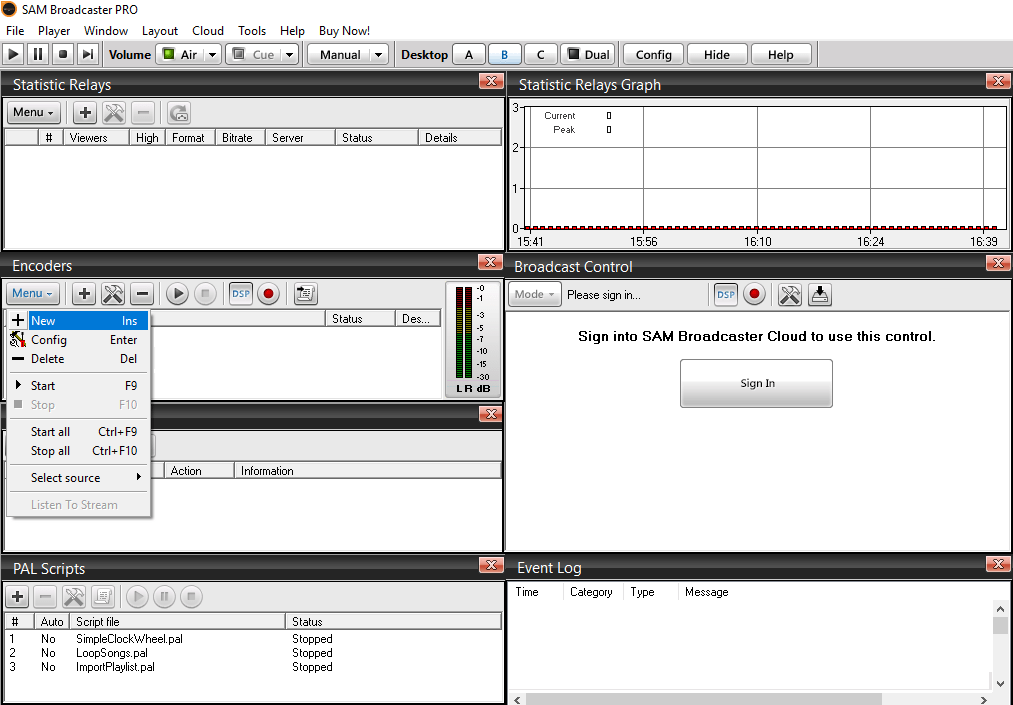Open the Cloud menu
The height and width of the screenshot is (705, 1013).
click(x=208, y=30)
